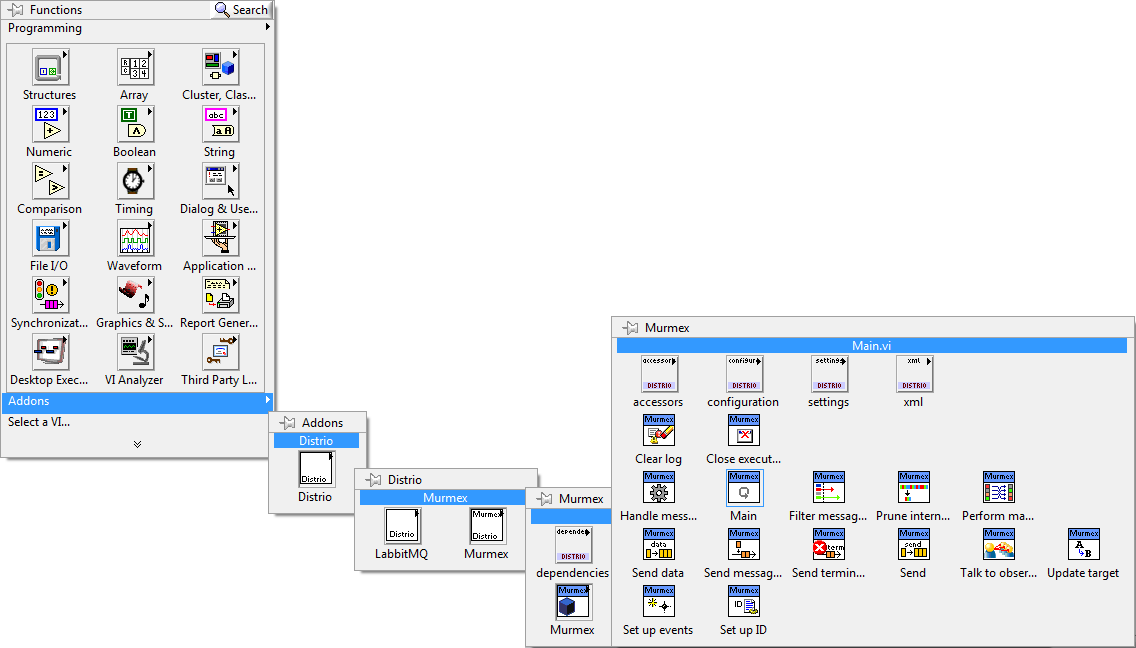The image size is (1136, 648).
Task: Select the Clear log VI
Action: [x=659, y=431]
